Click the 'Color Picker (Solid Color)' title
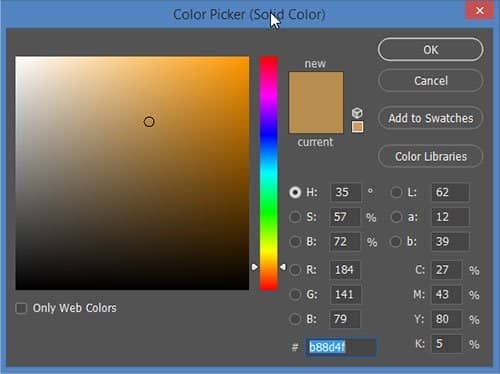 click(249, 15)
